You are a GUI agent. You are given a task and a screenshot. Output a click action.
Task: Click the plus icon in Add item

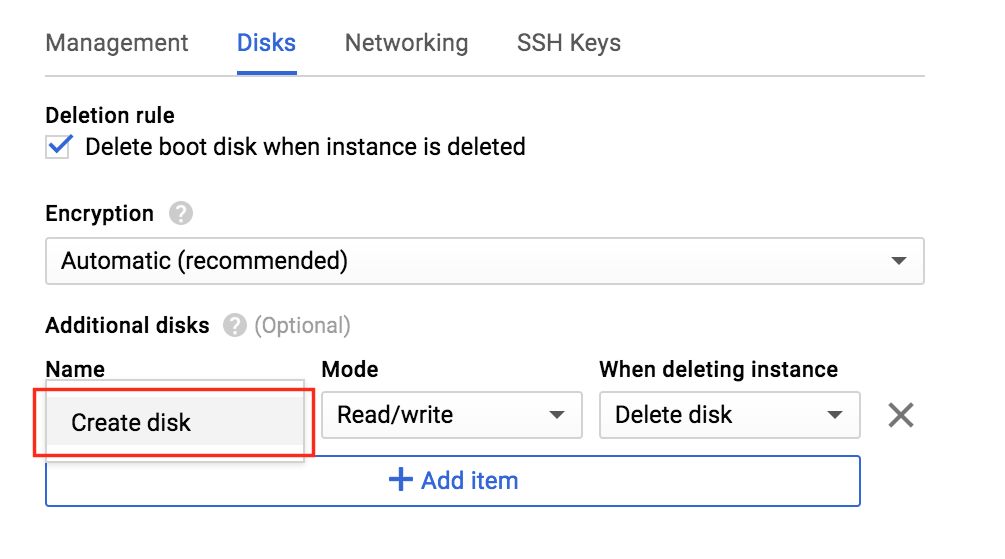[401, 480]
